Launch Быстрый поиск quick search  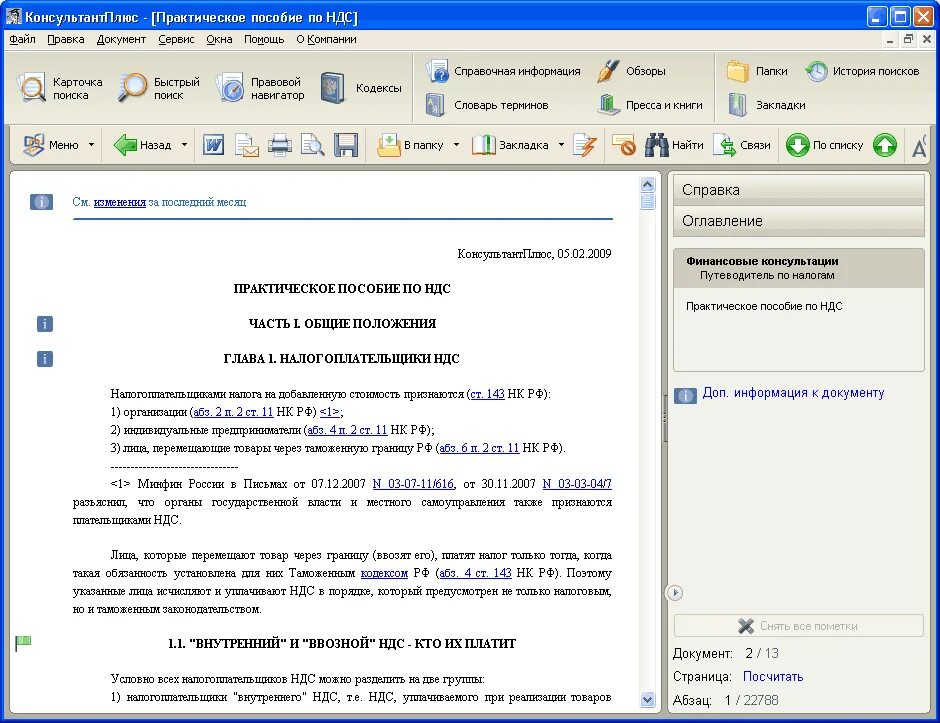159,88
